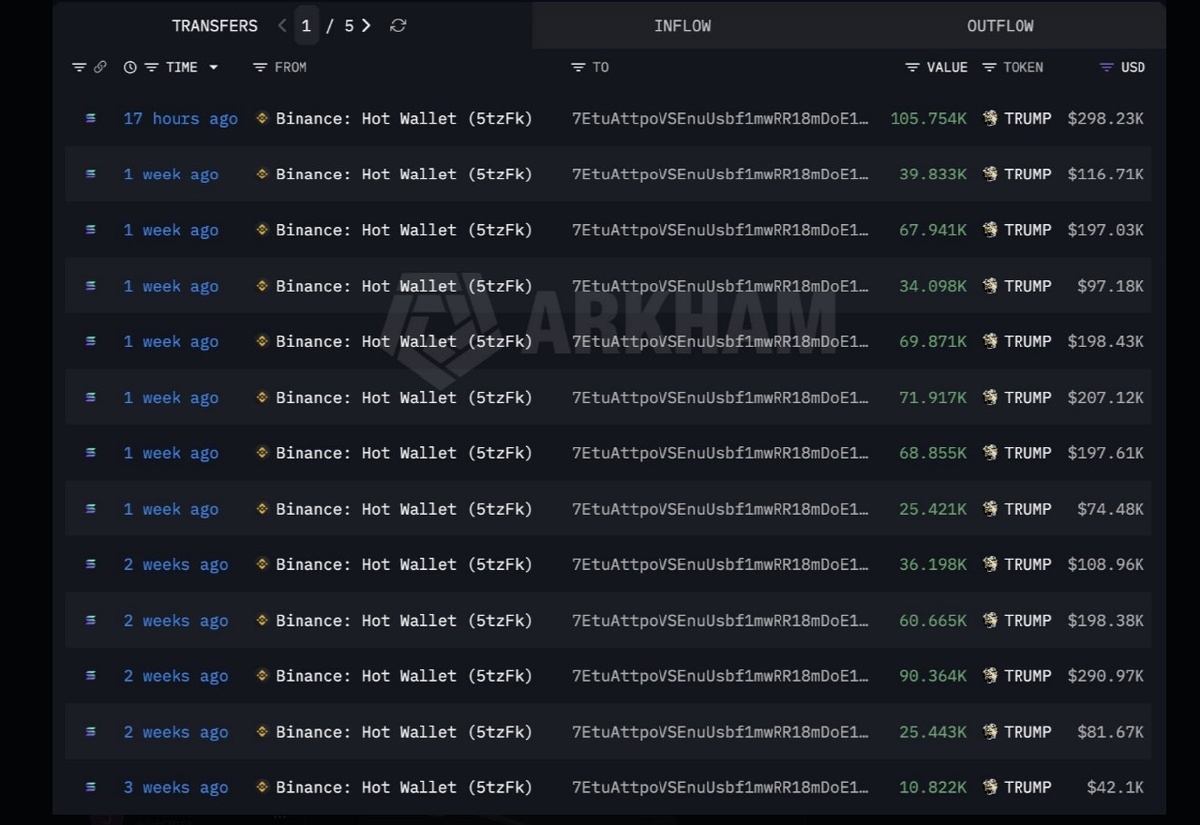1200x825 pixels.
Task: Click TRUMP token icon in the $42.1K row
Action: pos(990,787)
